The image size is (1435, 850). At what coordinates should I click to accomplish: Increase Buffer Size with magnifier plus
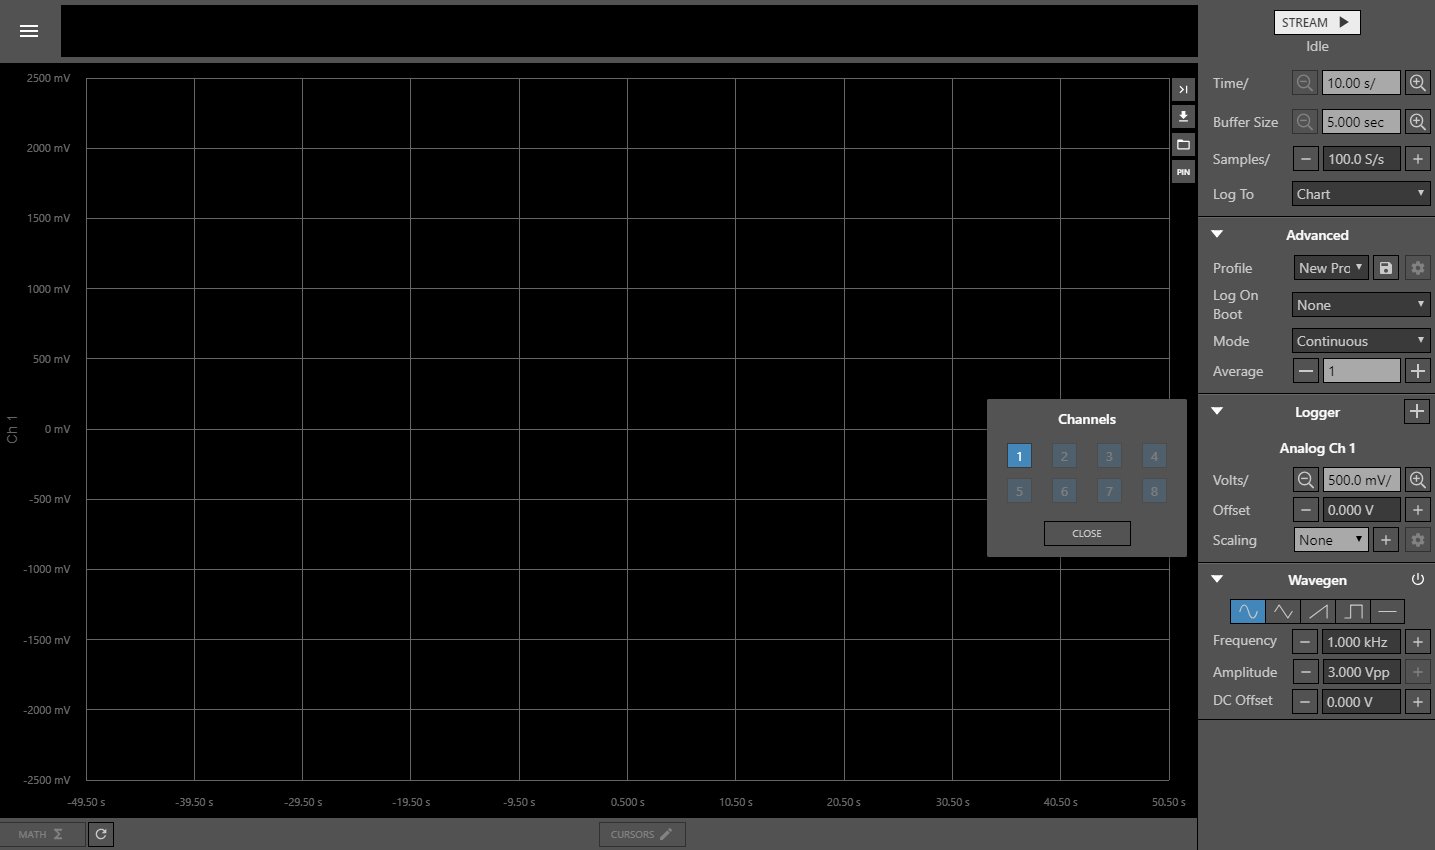(x=1417, y=122)
